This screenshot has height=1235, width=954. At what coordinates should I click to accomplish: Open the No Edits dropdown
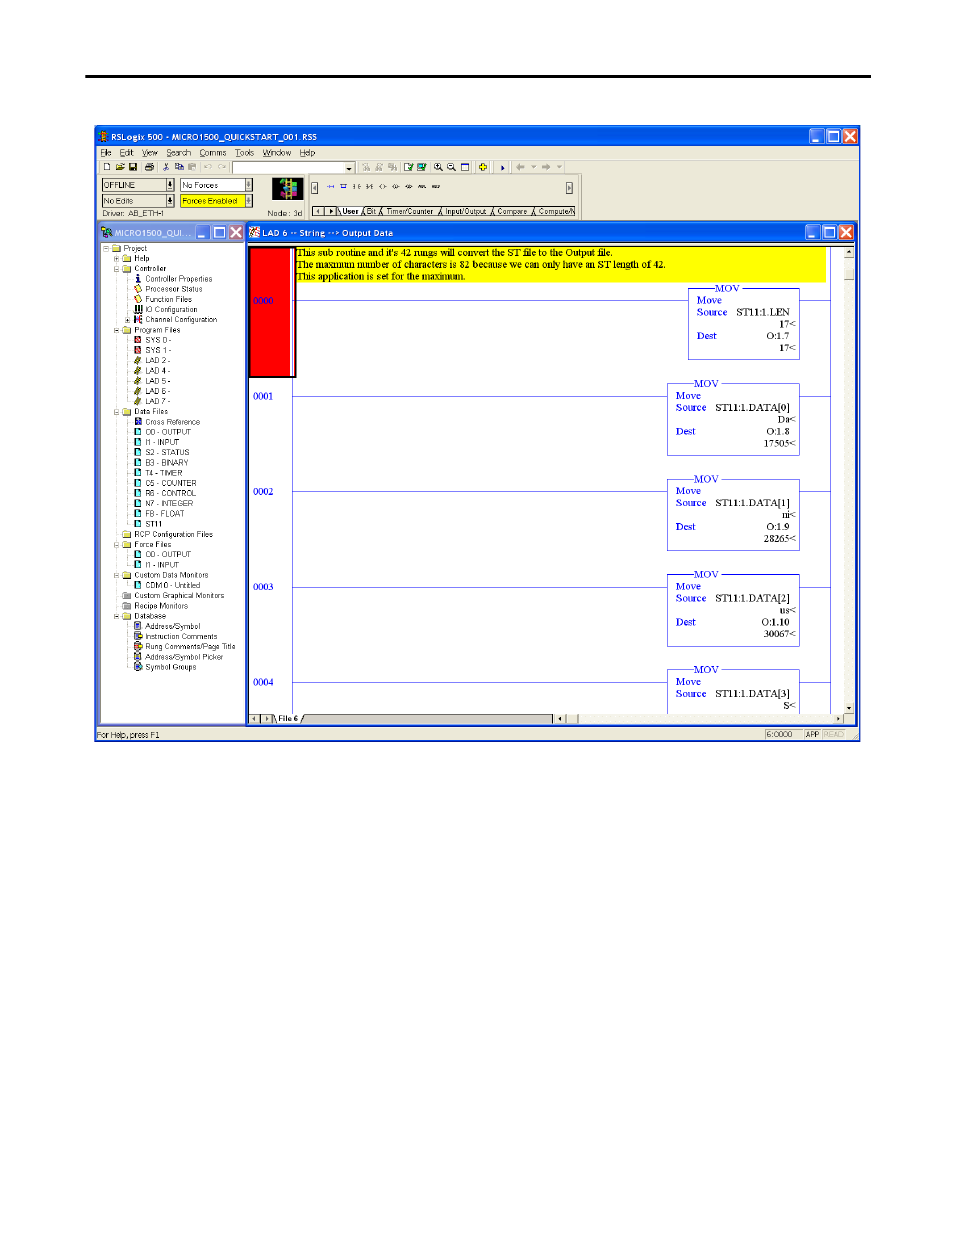point(170,201)
